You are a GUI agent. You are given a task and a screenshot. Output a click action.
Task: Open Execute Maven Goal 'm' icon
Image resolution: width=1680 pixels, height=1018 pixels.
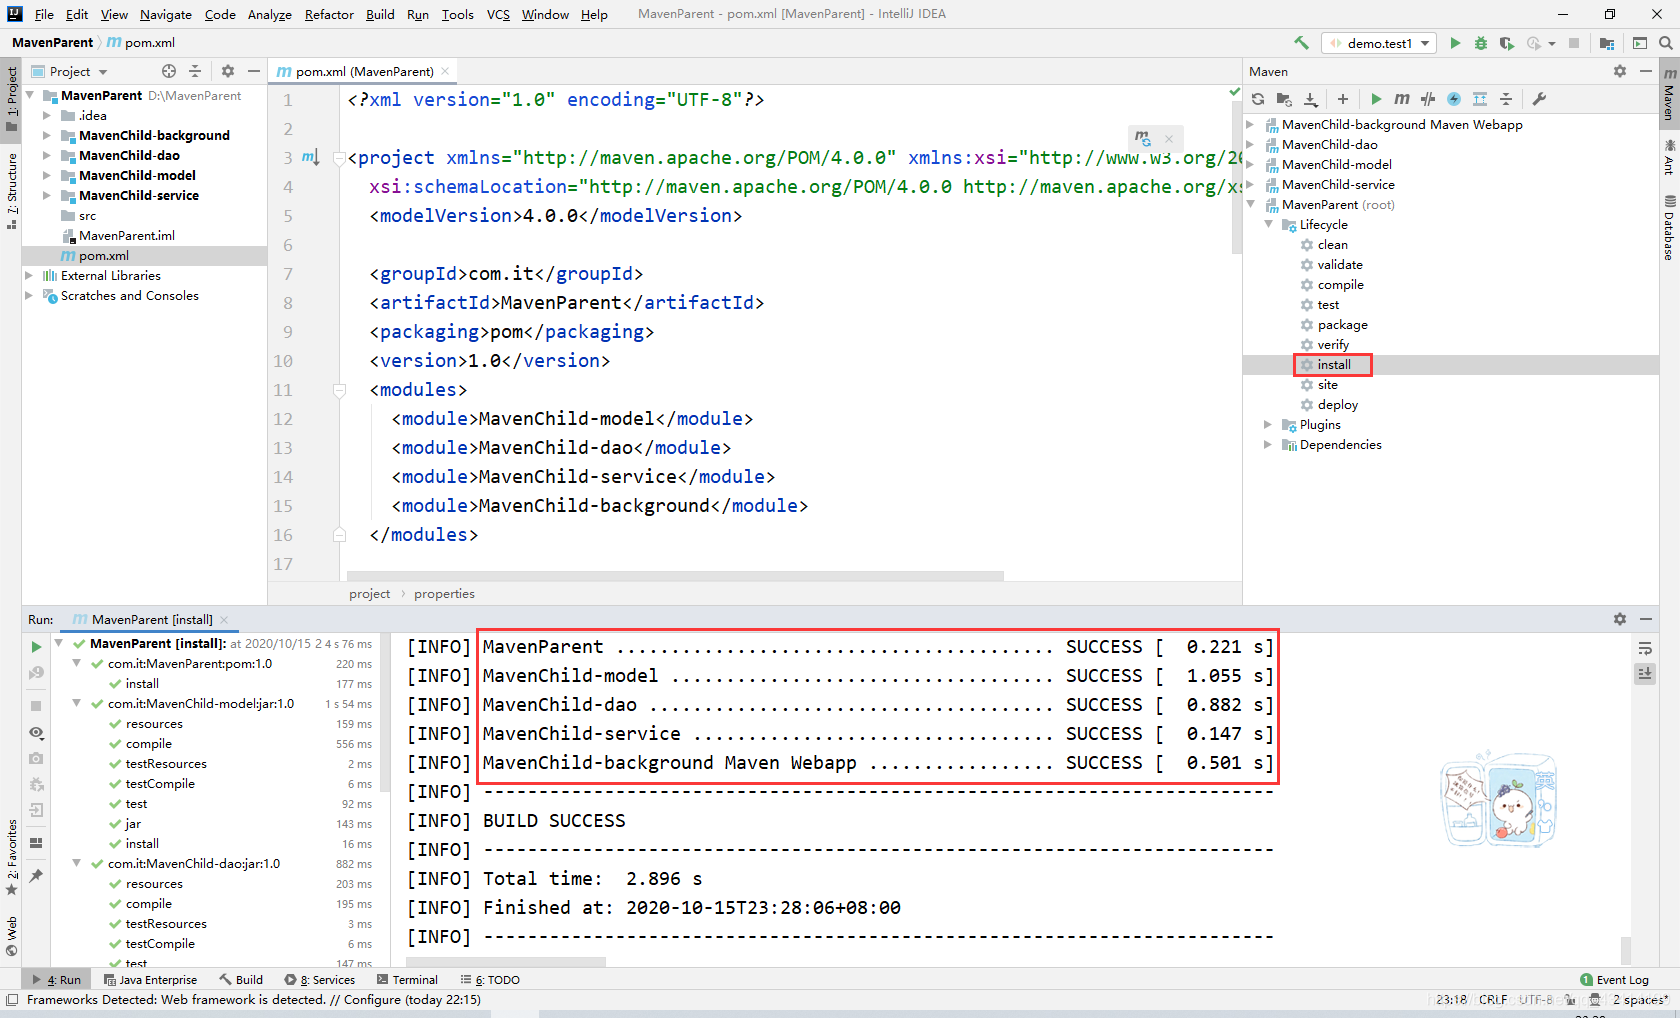pos(1402,99)
